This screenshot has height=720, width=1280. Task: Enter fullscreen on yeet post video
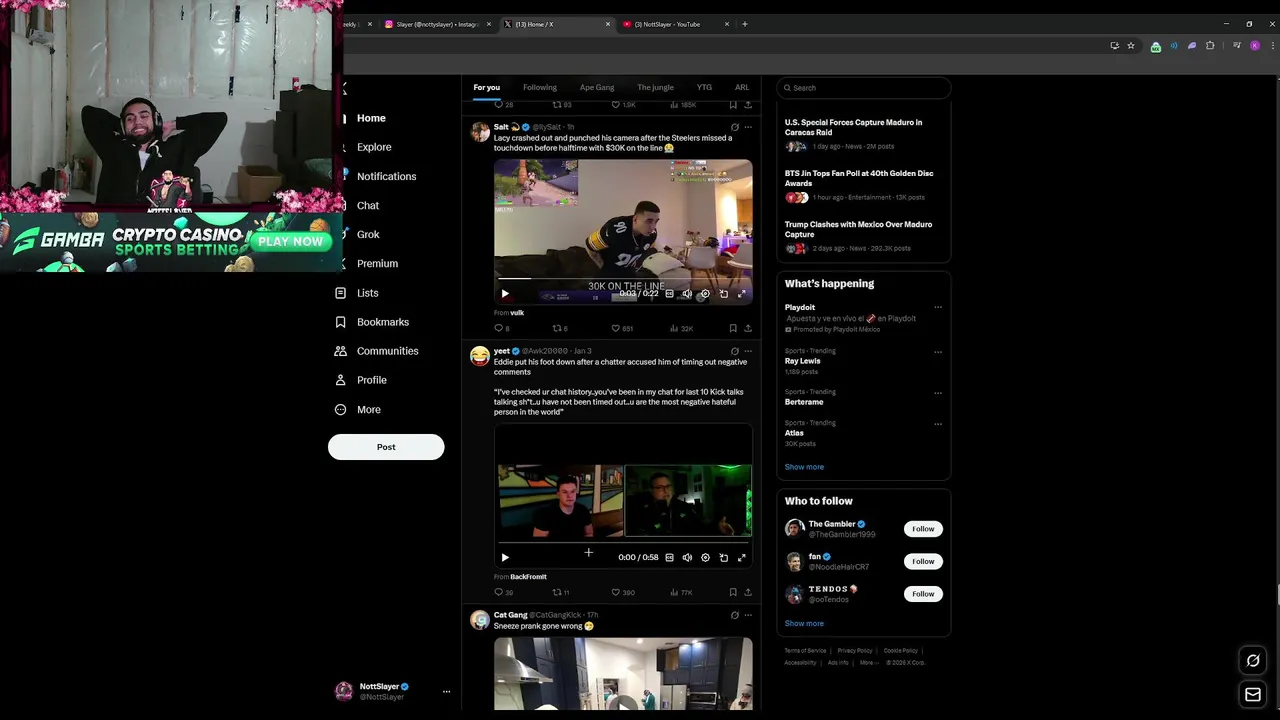coord(742,558)
